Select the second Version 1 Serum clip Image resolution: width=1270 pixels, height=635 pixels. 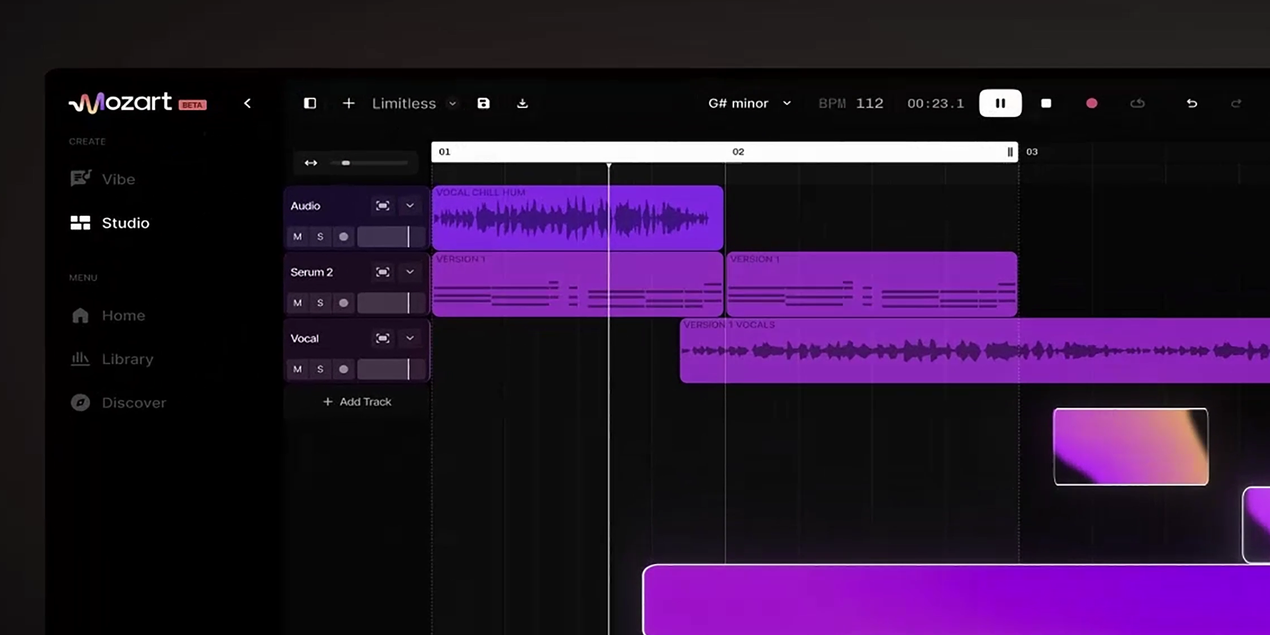coord(872,284)
